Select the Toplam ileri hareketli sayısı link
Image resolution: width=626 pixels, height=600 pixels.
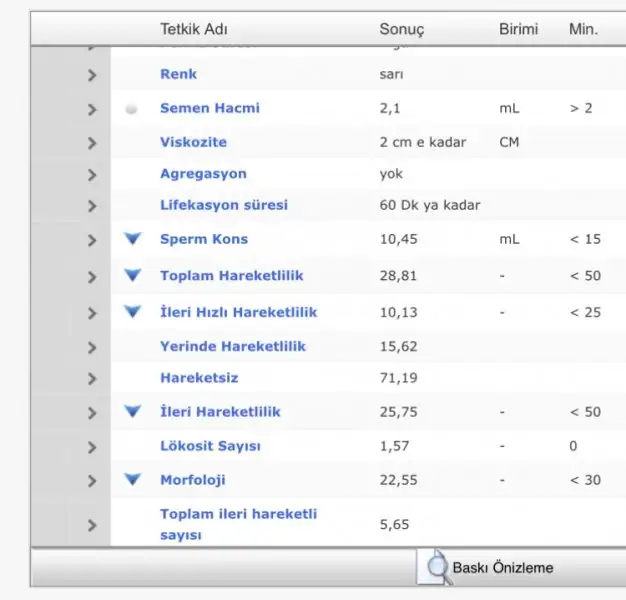[x=238, y=524]
